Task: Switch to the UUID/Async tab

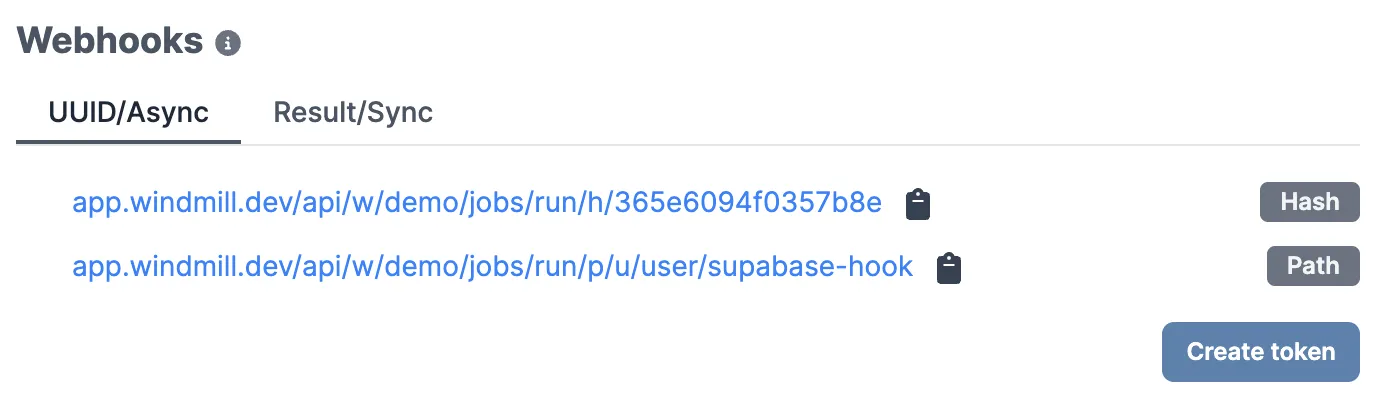Action: (x=129, y=112)
